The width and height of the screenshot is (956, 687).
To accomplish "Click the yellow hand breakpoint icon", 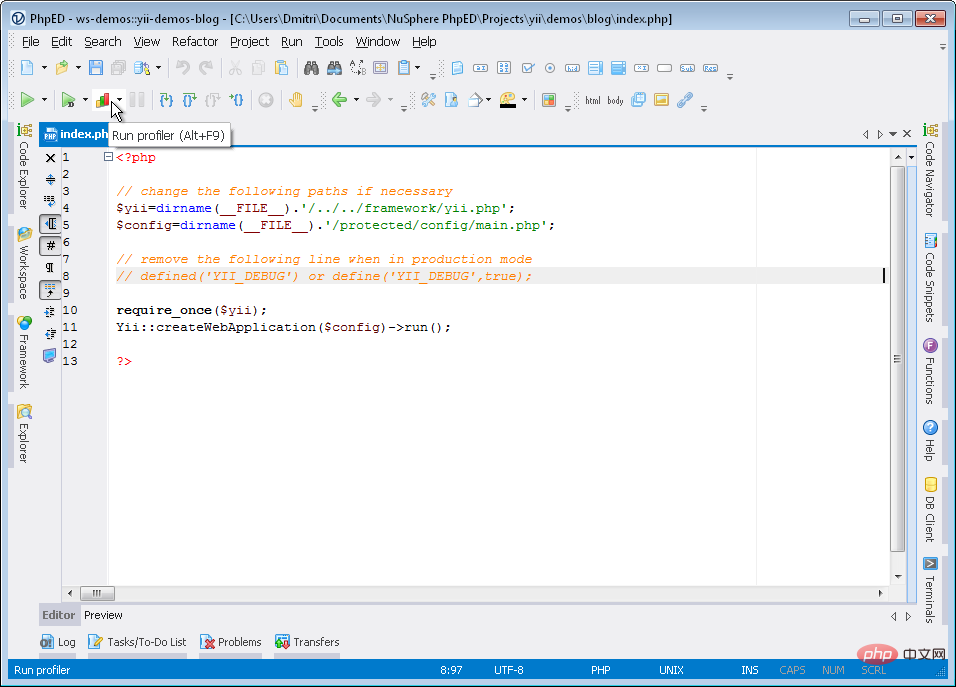I will click(x=296, y=99).
